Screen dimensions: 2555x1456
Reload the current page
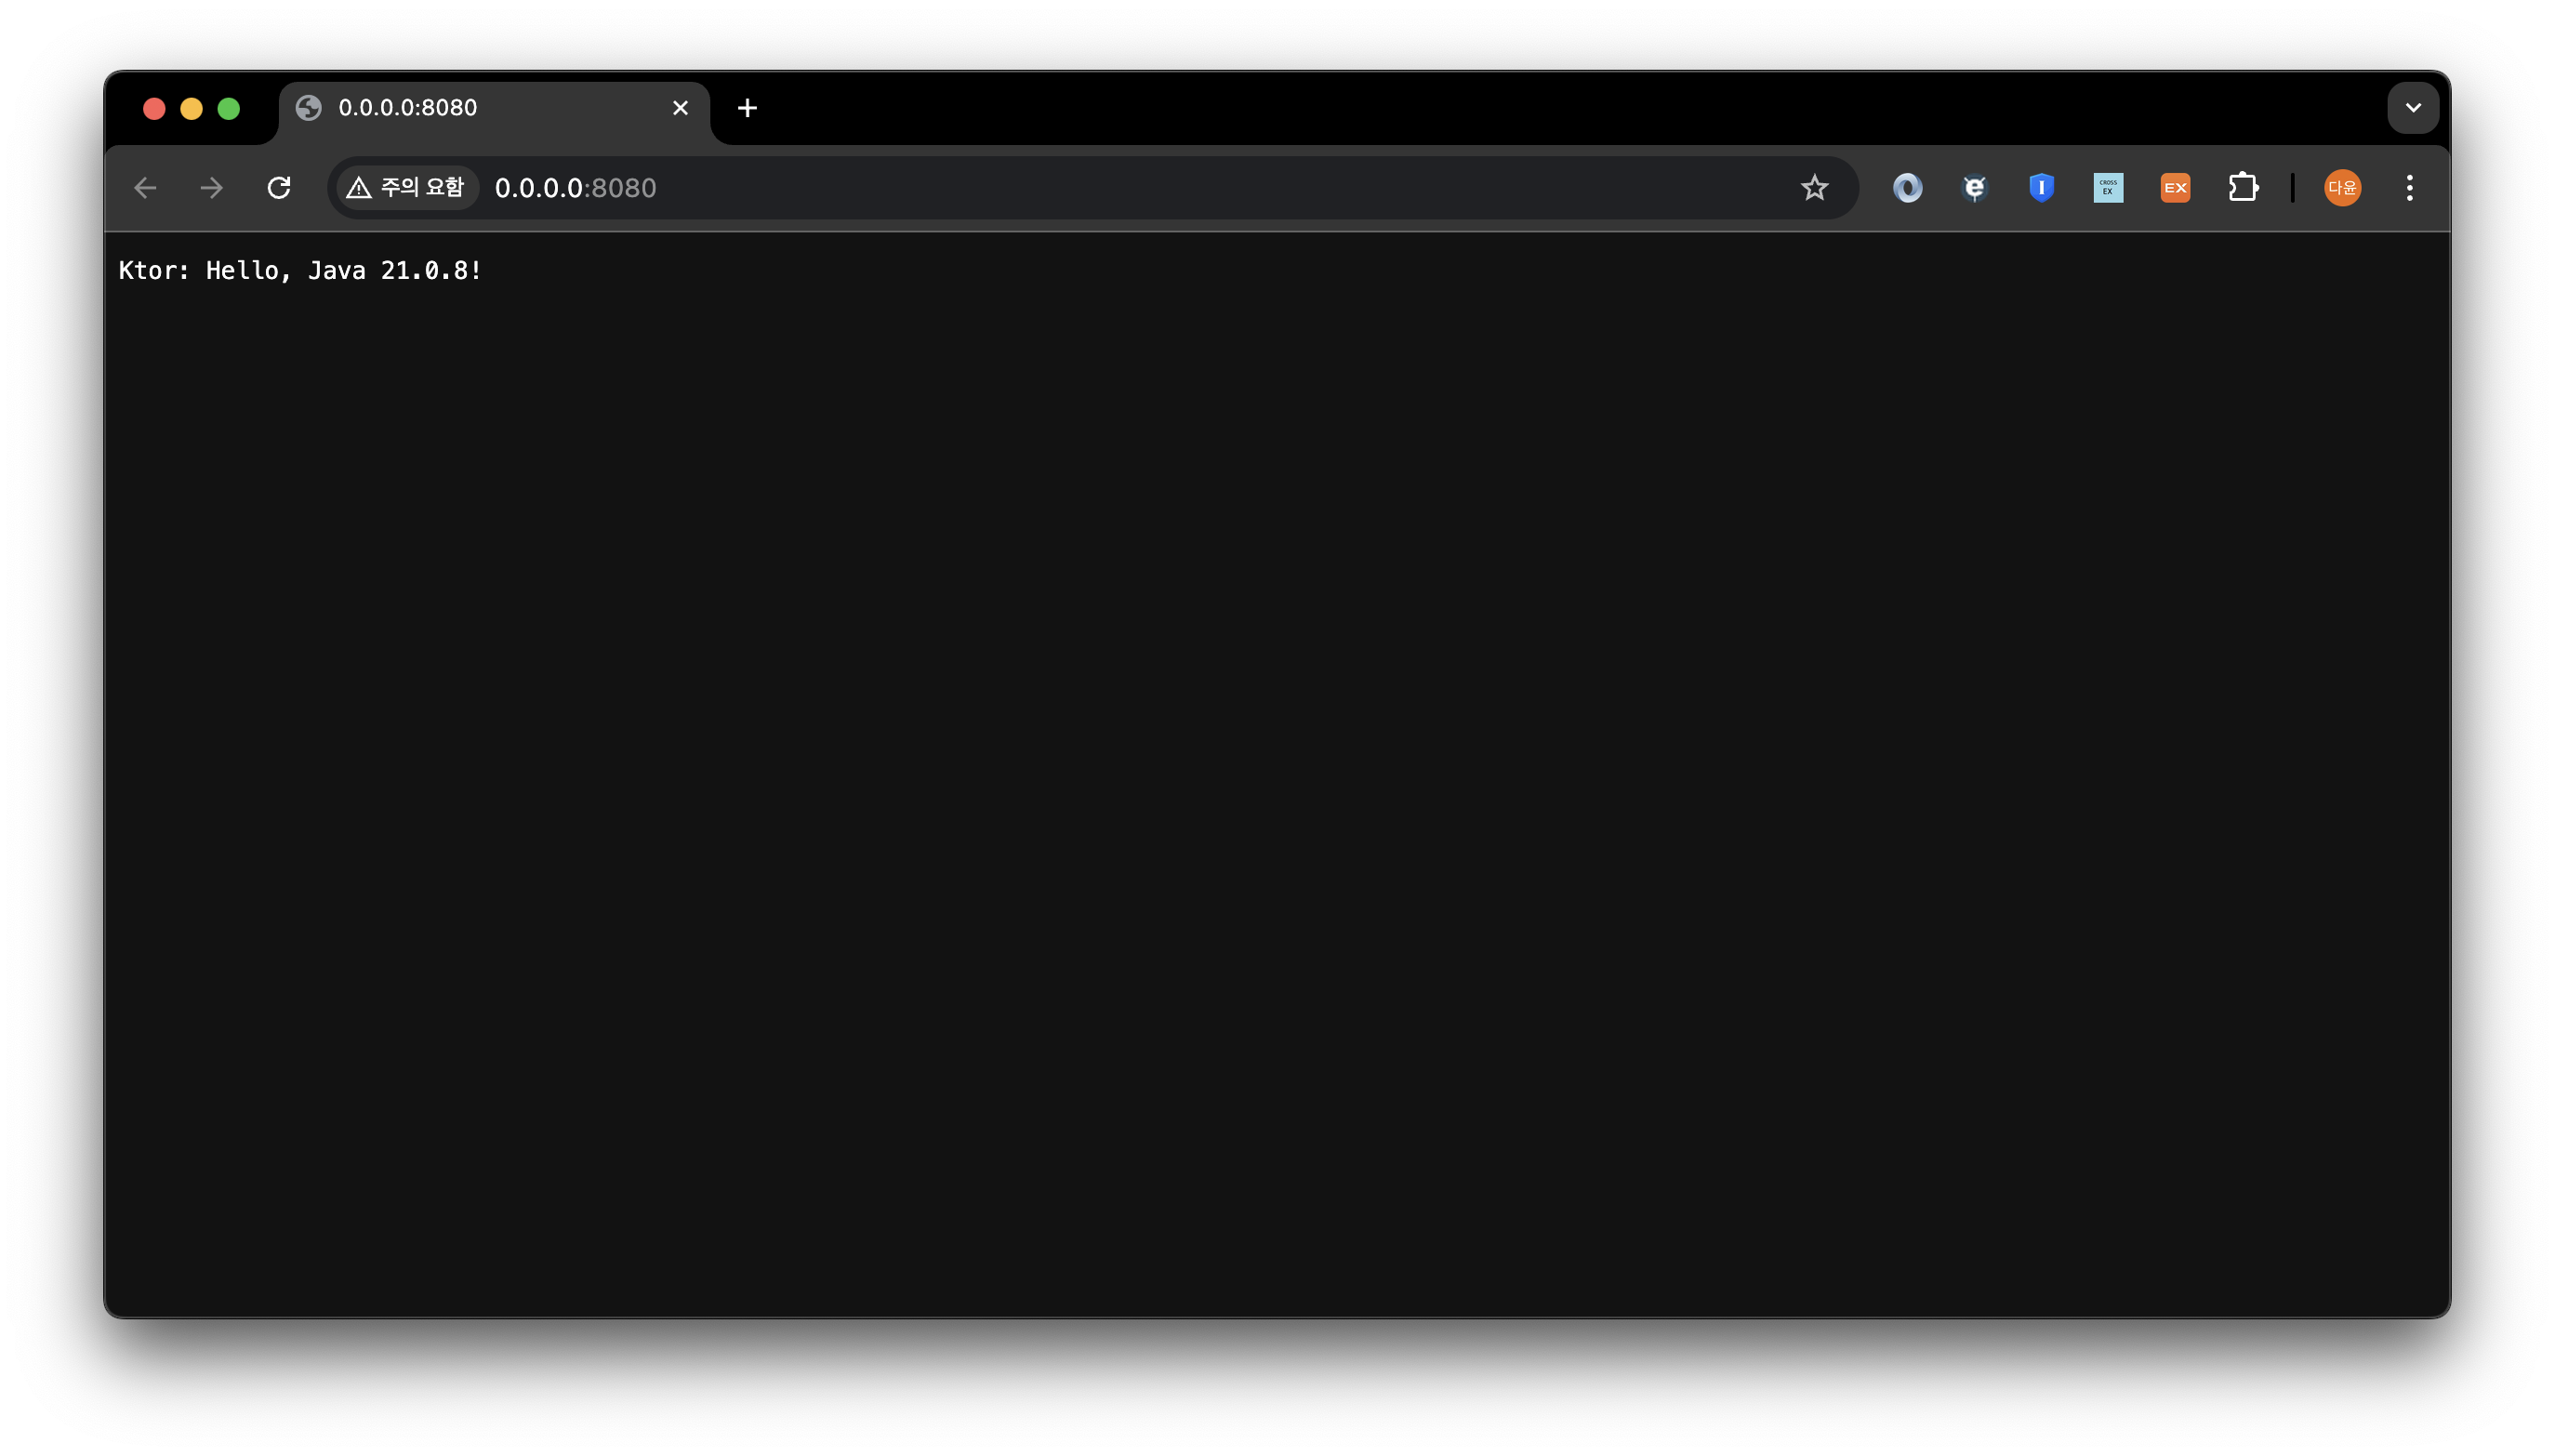click(279, 188)
